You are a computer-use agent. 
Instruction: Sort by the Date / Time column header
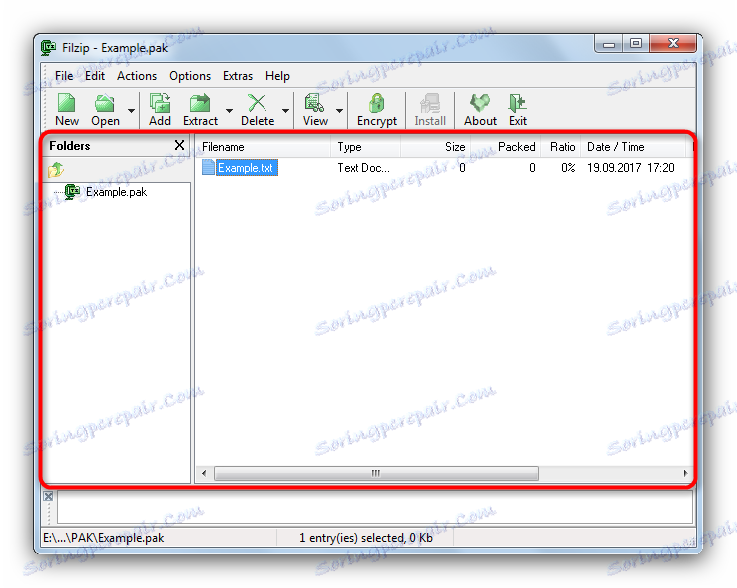click(633, 147)
